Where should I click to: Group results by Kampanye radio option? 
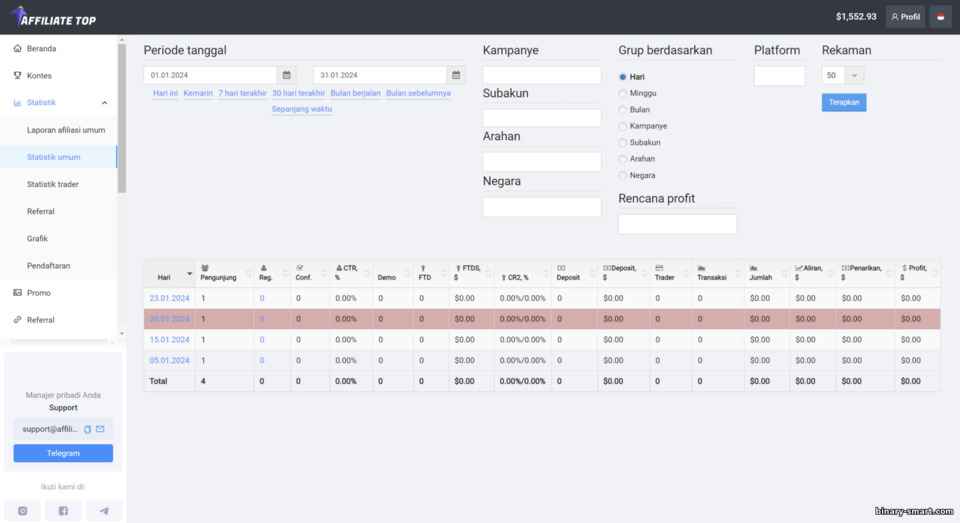tap(623, 126)
